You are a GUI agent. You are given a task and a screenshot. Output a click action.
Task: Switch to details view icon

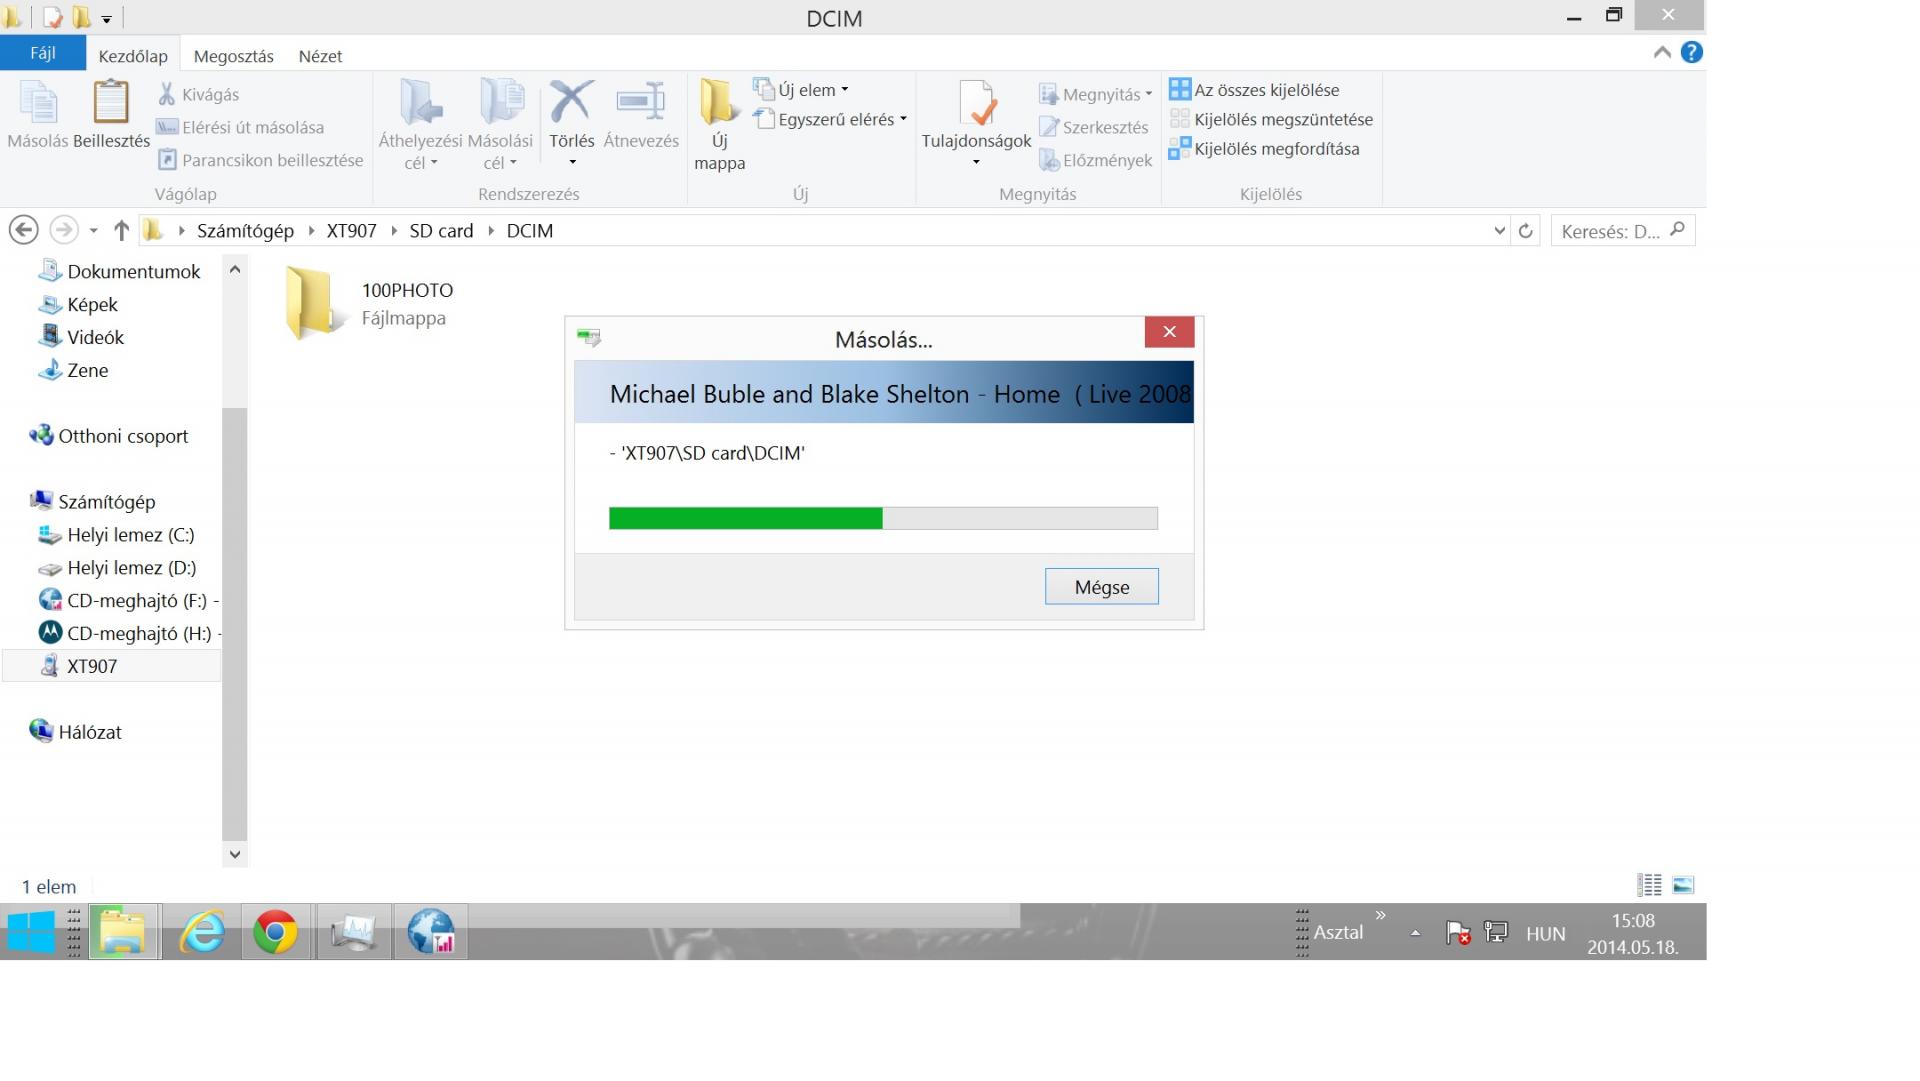click(1649, 885)
